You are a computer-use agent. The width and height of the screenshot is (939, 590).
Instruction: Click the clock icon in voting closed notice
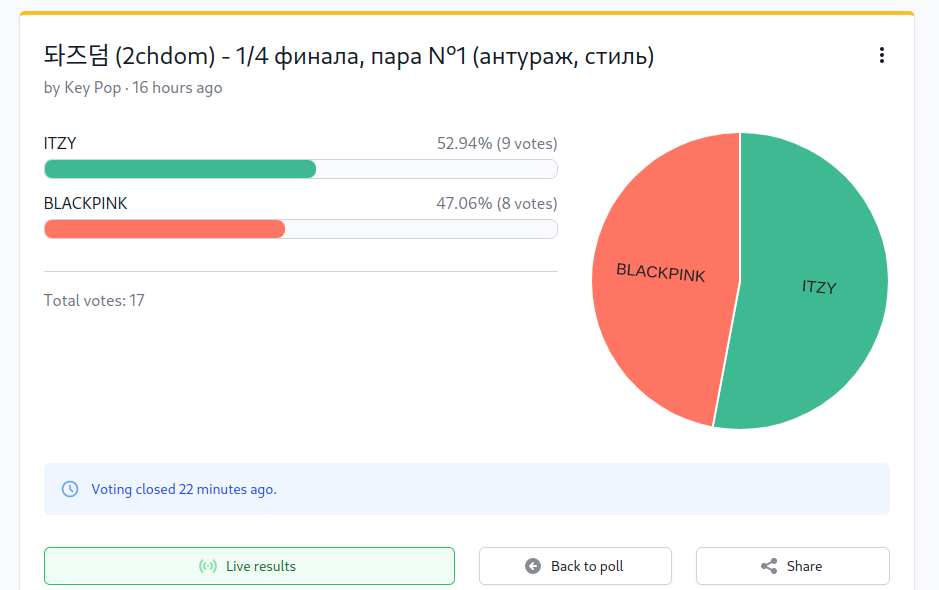coord(70,489)
